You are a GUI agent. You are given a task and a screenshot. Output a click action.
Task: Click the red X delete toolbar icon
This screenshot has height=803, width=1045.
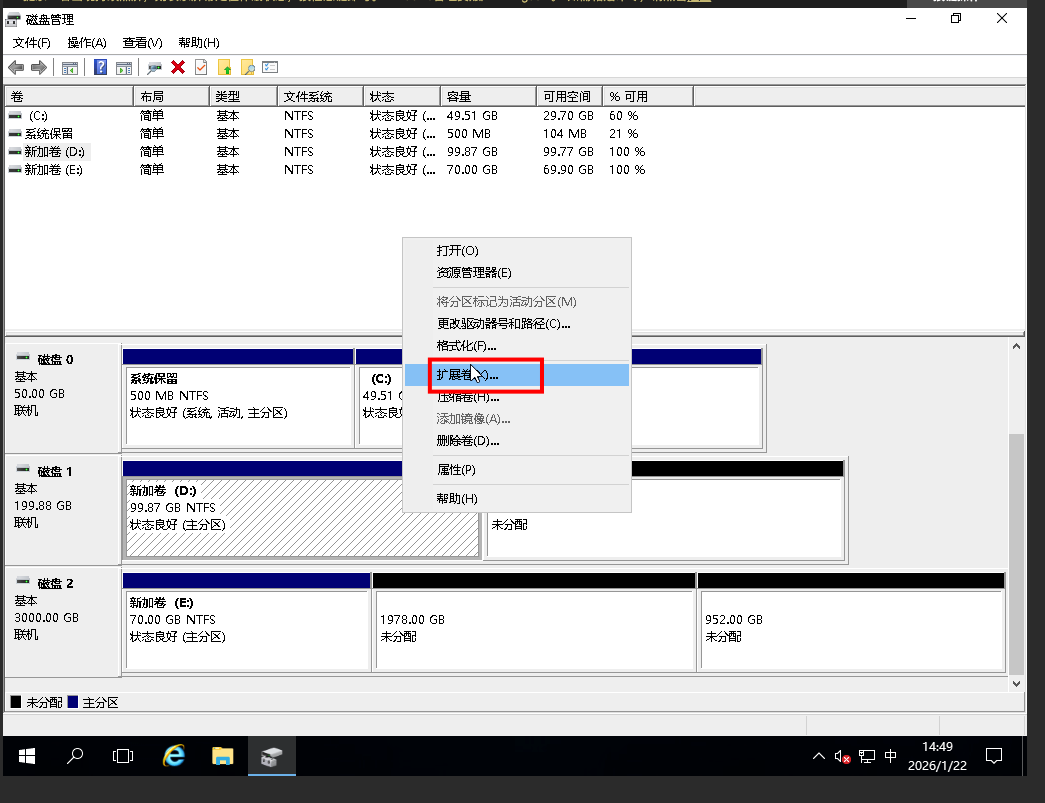178,67
